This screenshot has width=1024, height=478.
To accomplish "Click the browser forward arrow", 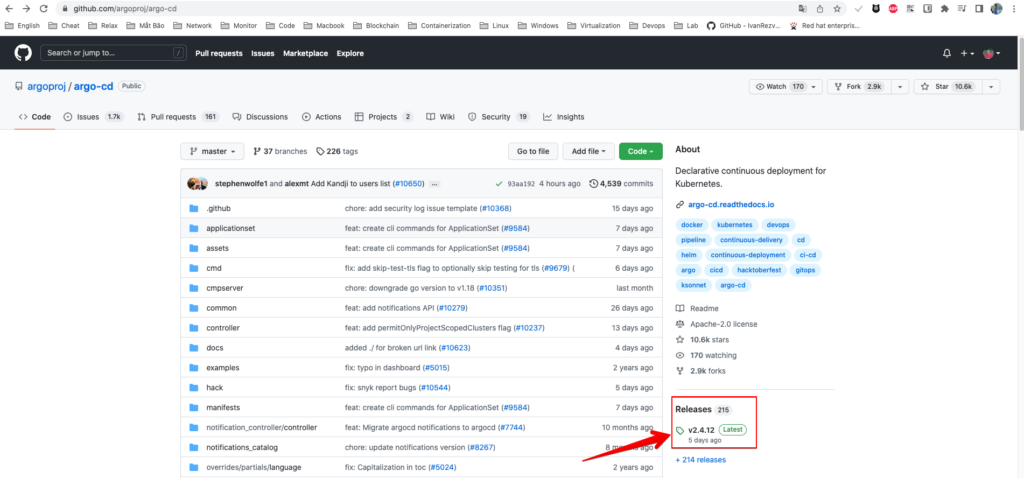I will tap(26, 8).
